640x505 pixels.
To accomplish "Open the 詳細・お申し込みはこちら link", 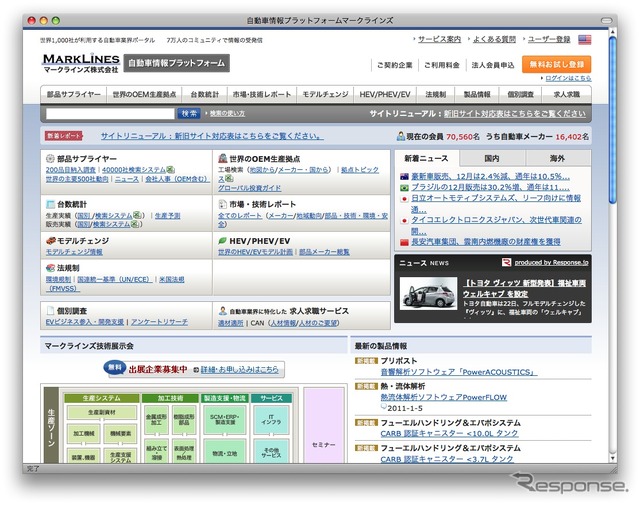I will click(x=240, y=369).
